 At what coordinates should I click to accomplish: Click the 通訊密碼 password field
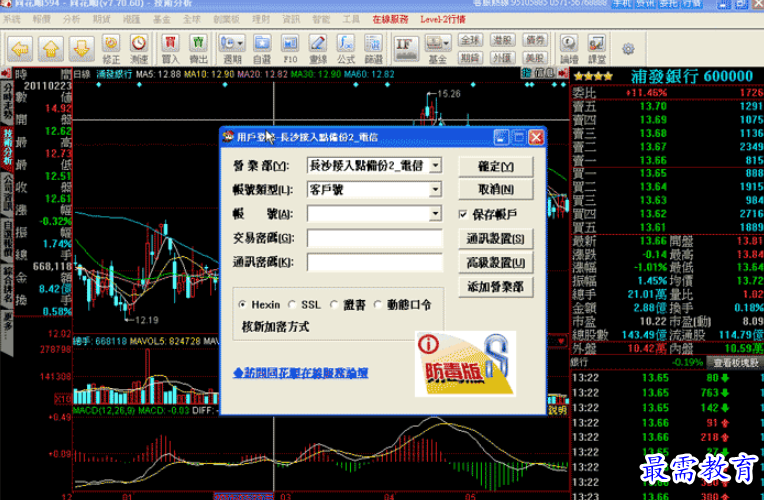coord(375,262)
